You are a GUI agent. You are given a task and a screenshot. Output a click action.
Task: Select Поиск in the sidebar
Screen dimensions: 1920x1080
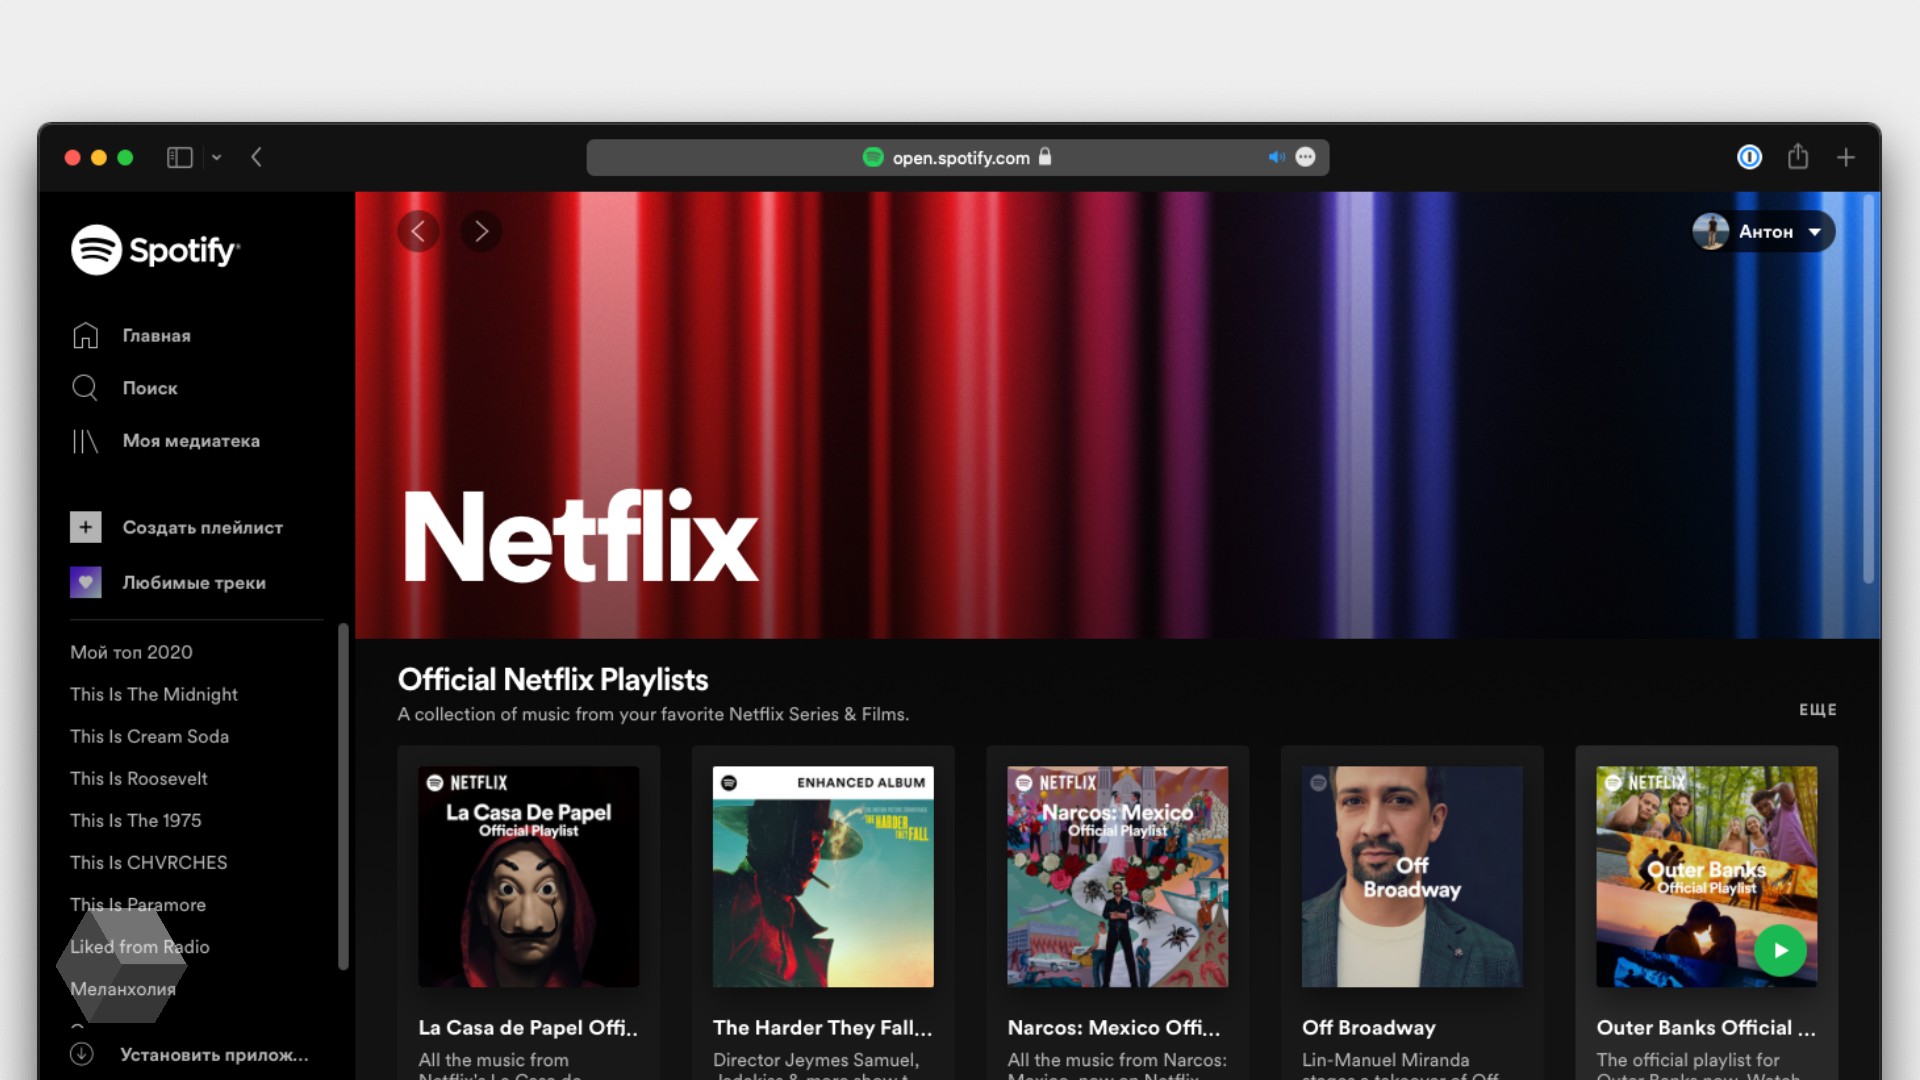(150, 388)
